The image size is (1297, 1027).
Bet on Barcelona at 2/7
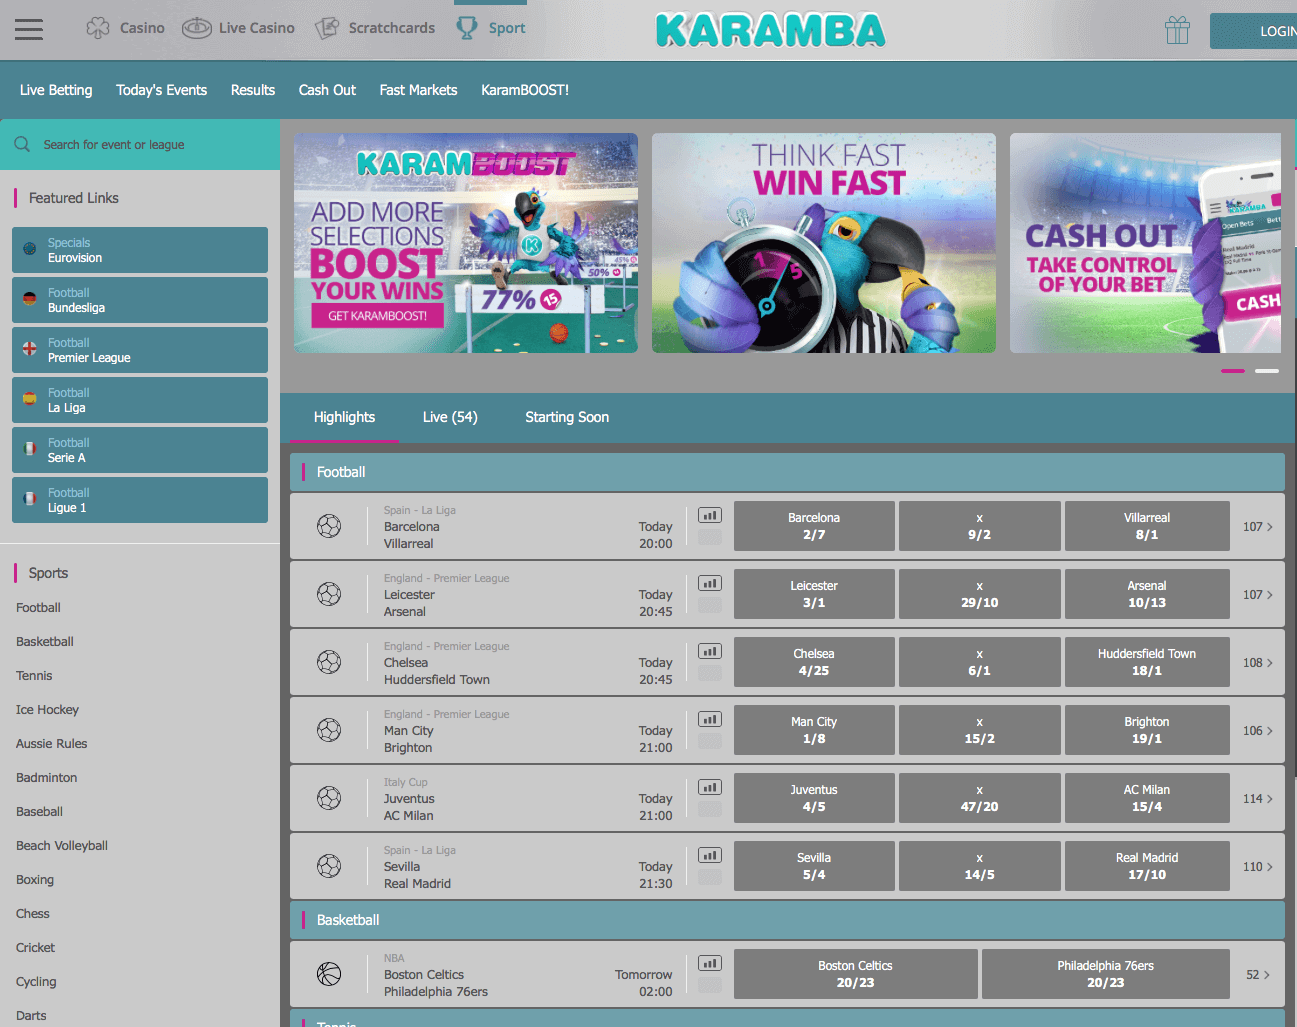tap(814, 526)
